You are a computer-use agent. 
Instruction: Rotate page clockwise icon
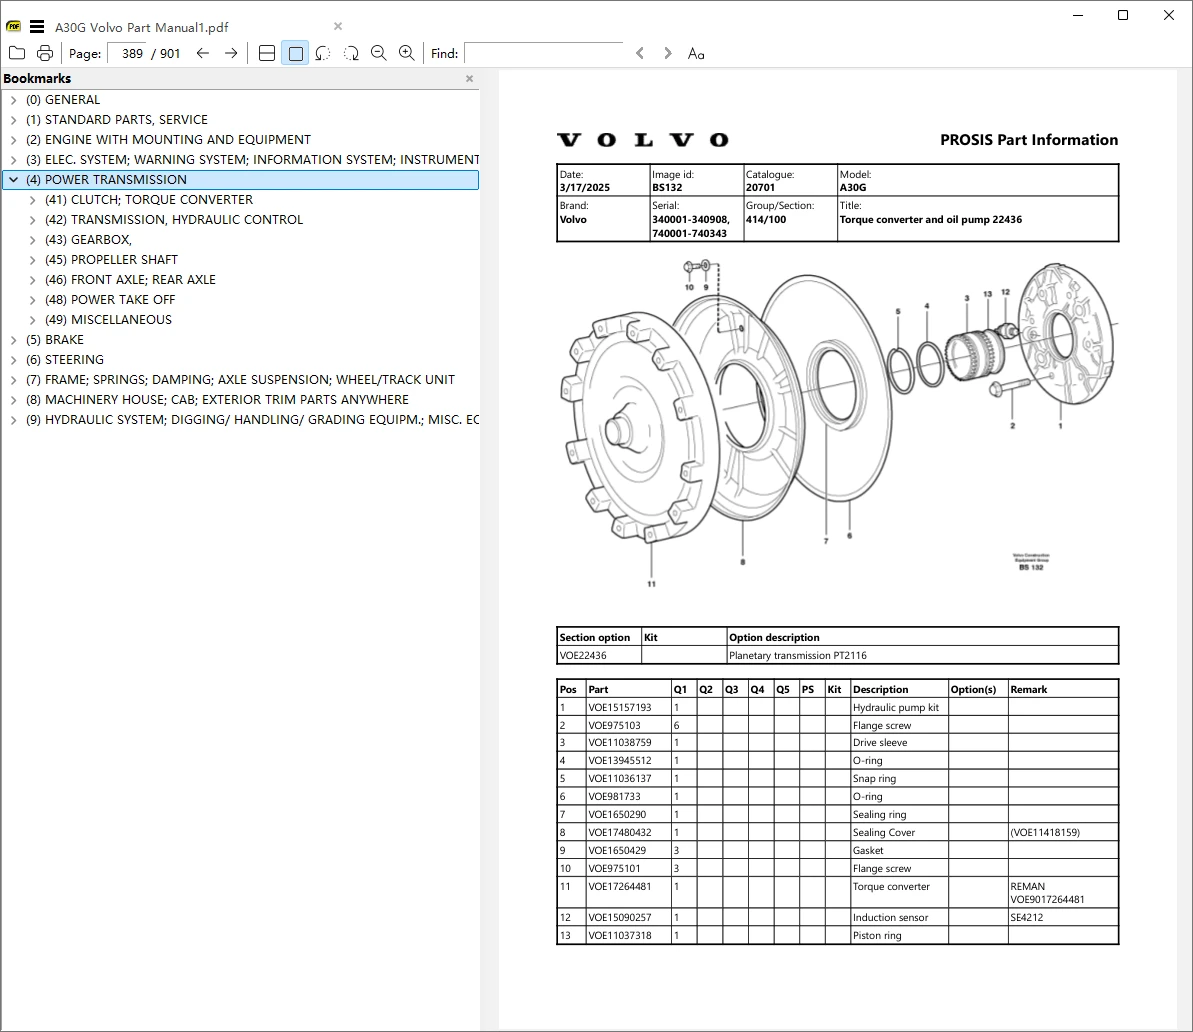pos(351,53)
